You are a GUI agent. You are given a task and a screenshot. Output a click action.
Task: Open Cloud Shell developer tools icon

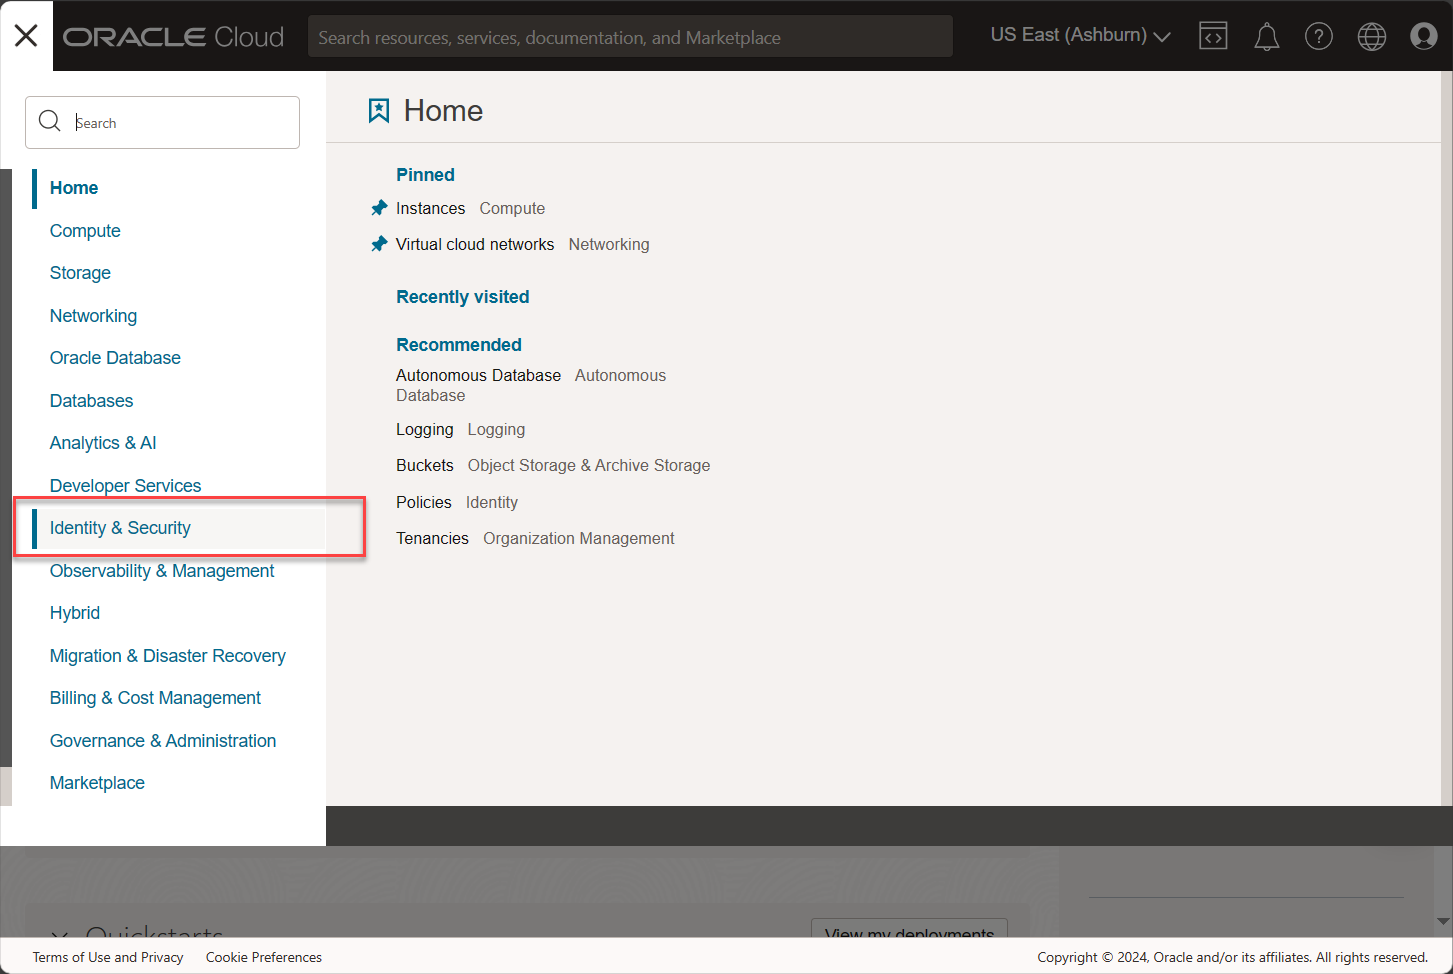[x=1213, y=36]
